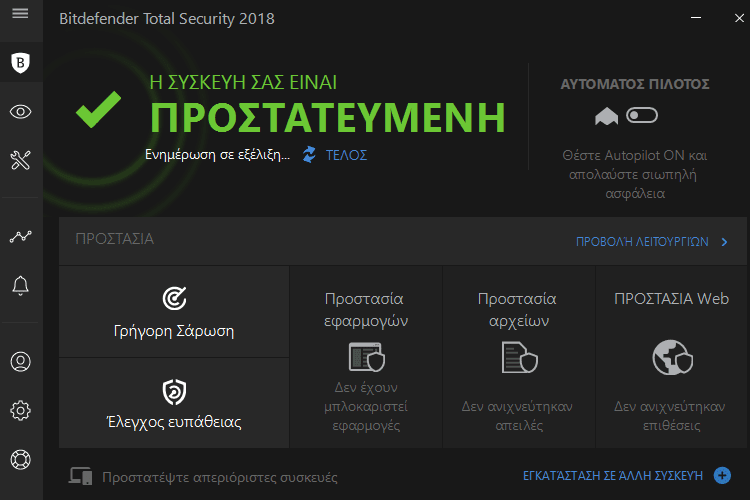Open the Προστασία αρχείων tile

pyautogui.click(x=519, y=357)
